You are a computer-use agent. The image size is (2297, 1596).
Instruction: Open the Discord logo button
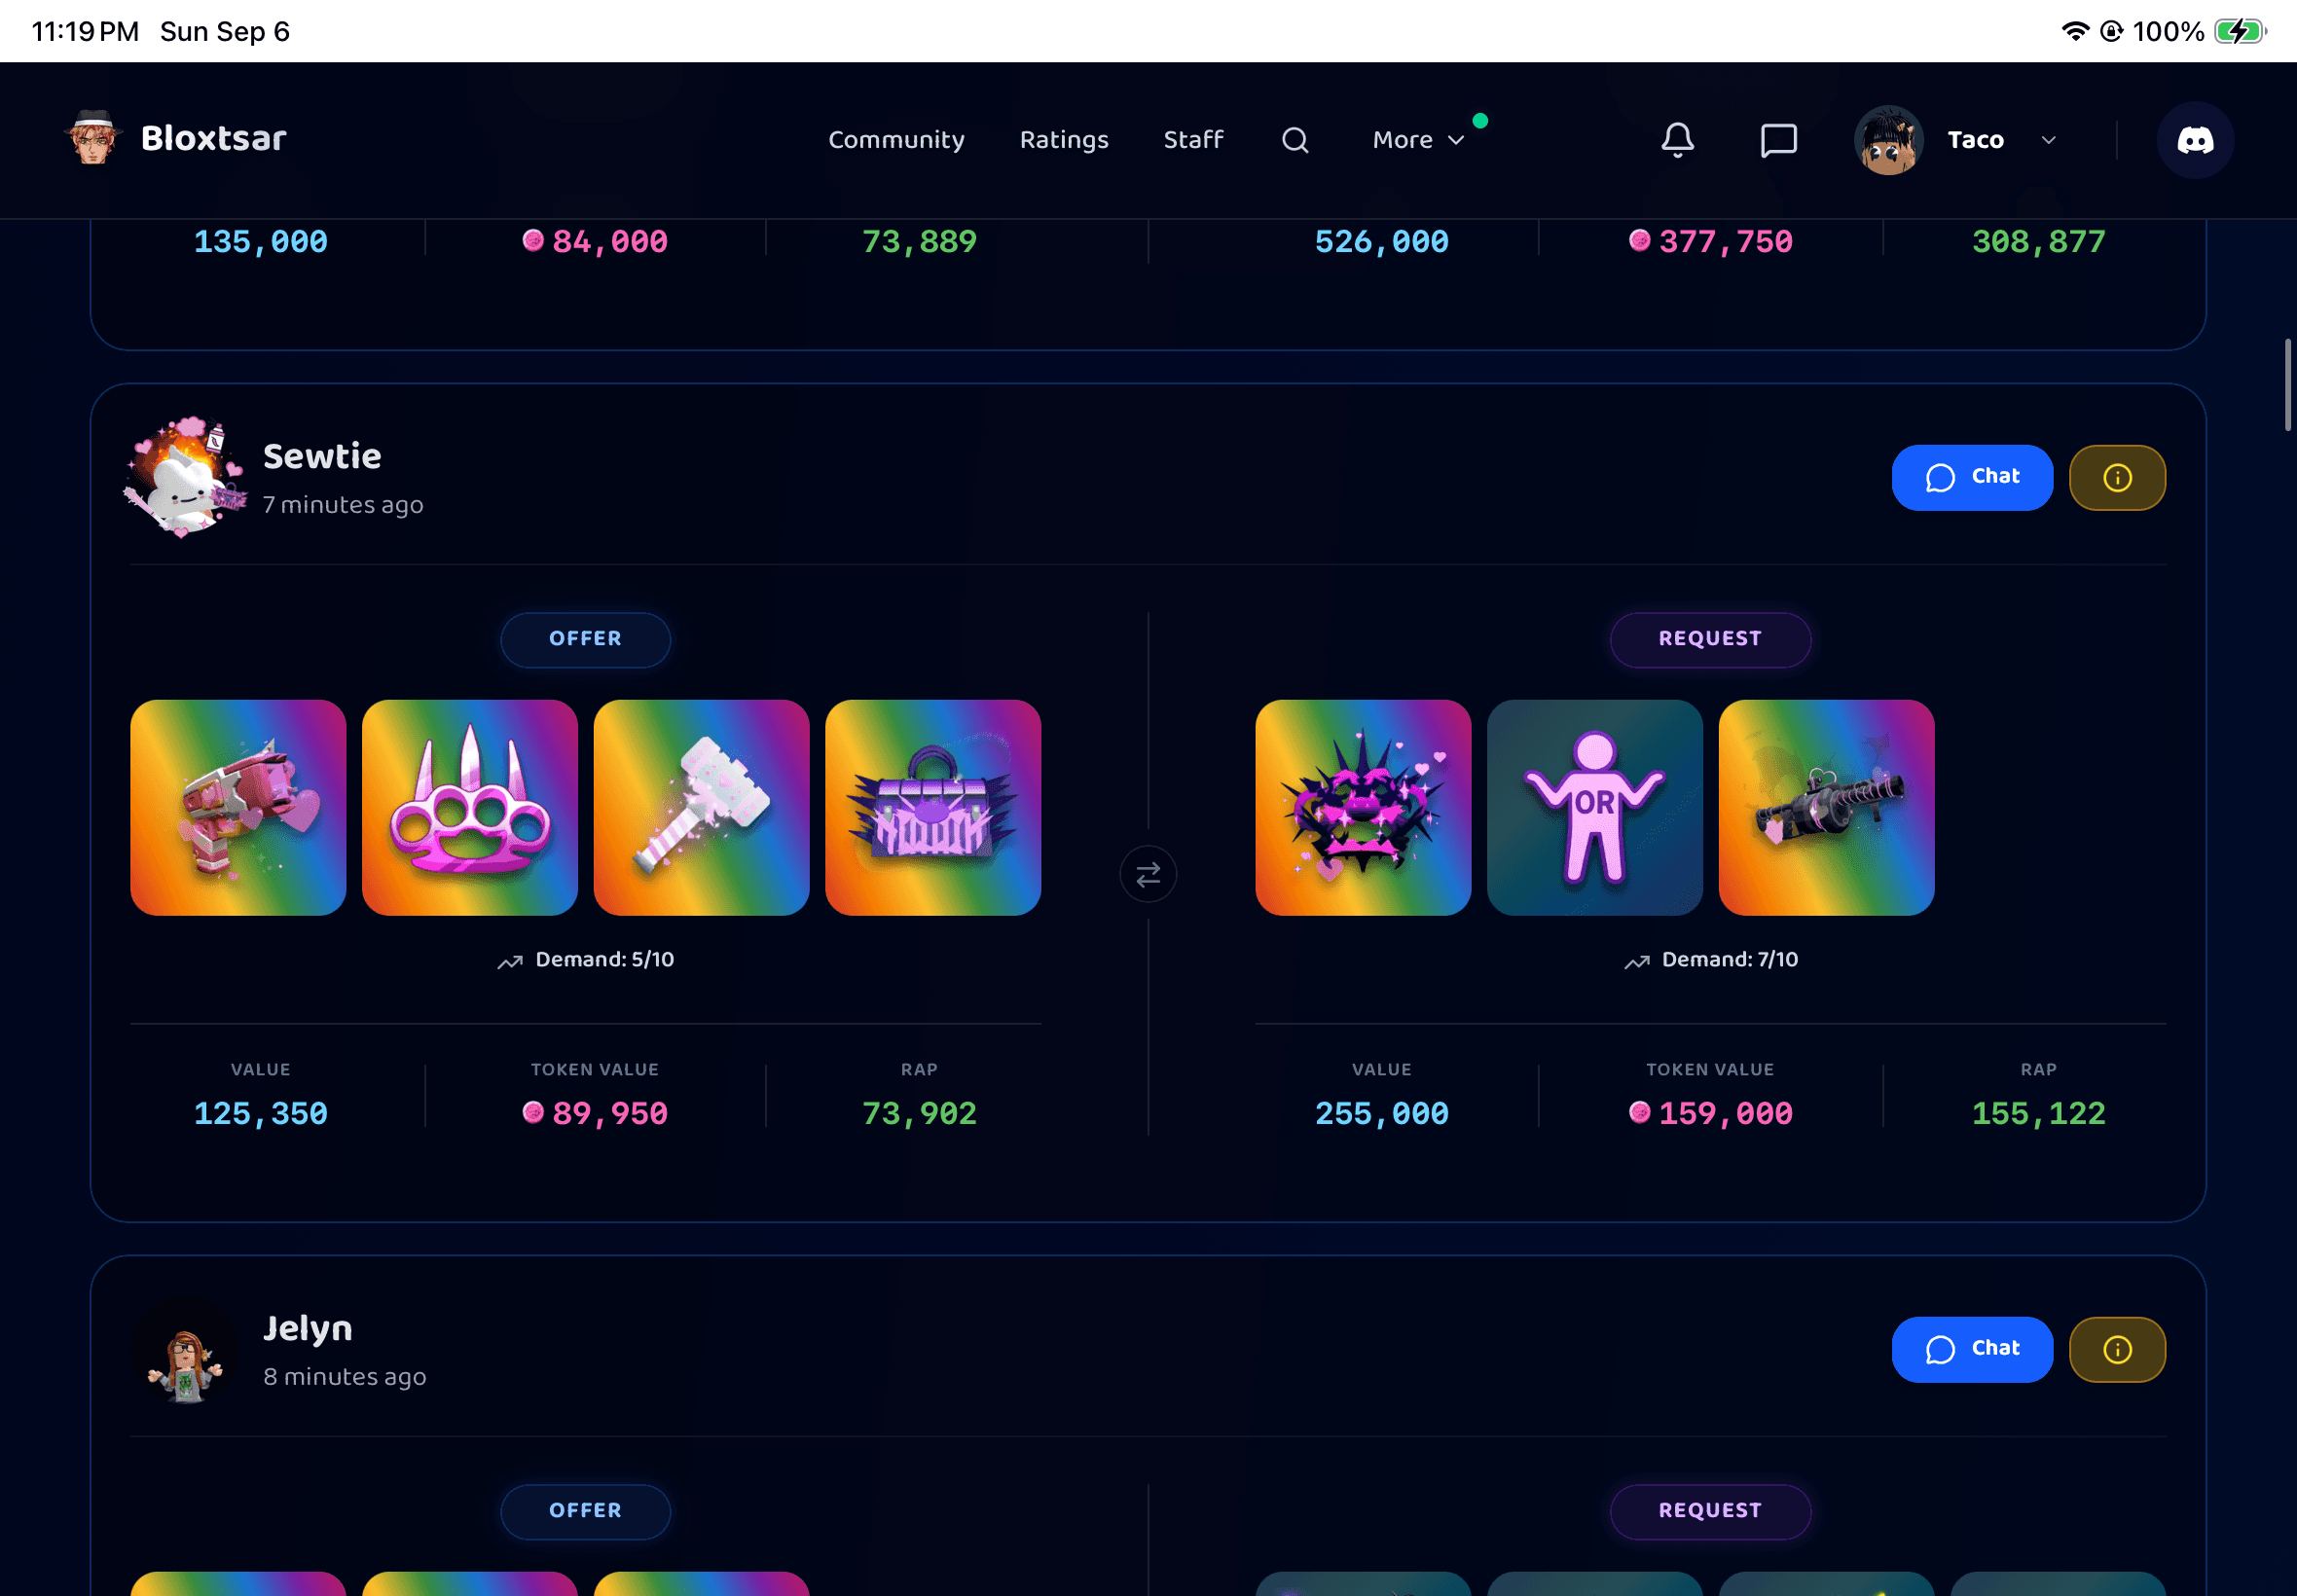2195,140
